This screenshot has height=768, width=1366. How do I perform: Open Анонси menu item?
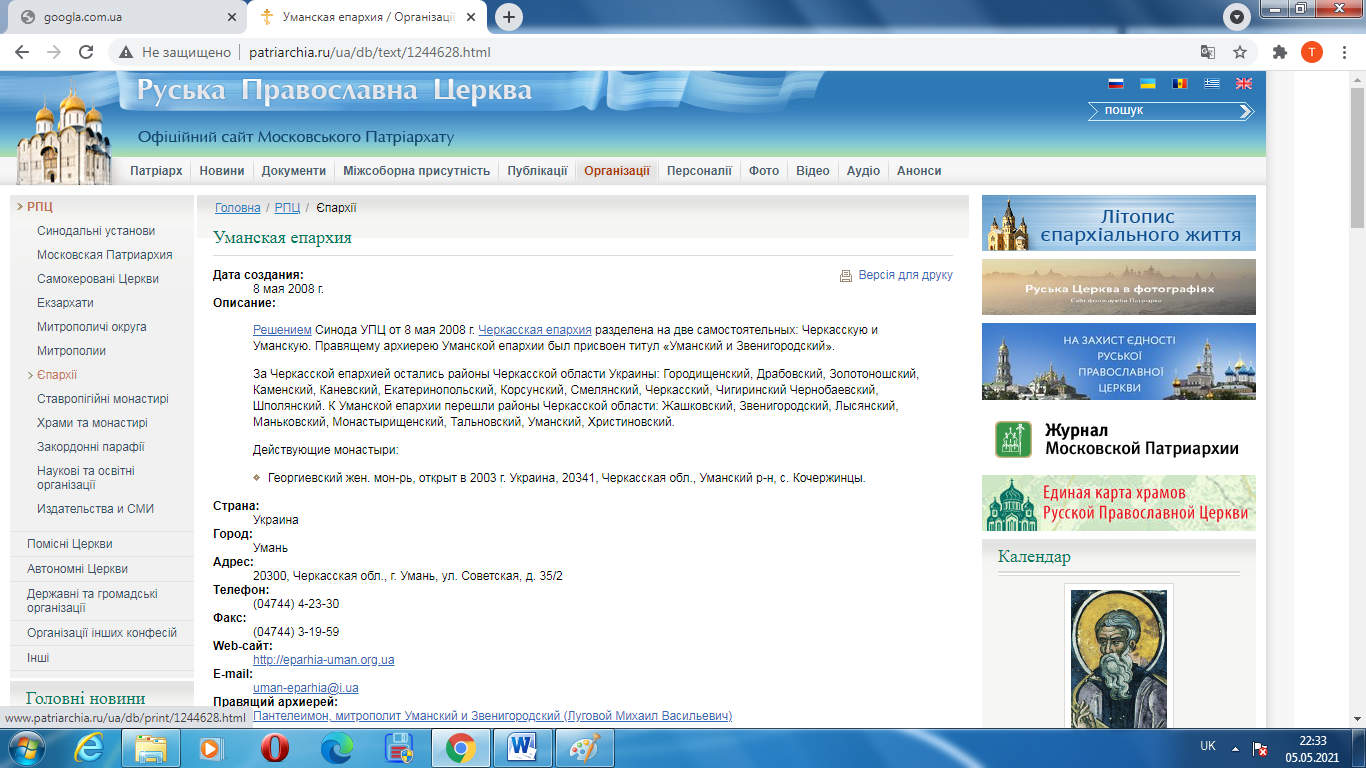click(919, 171)
